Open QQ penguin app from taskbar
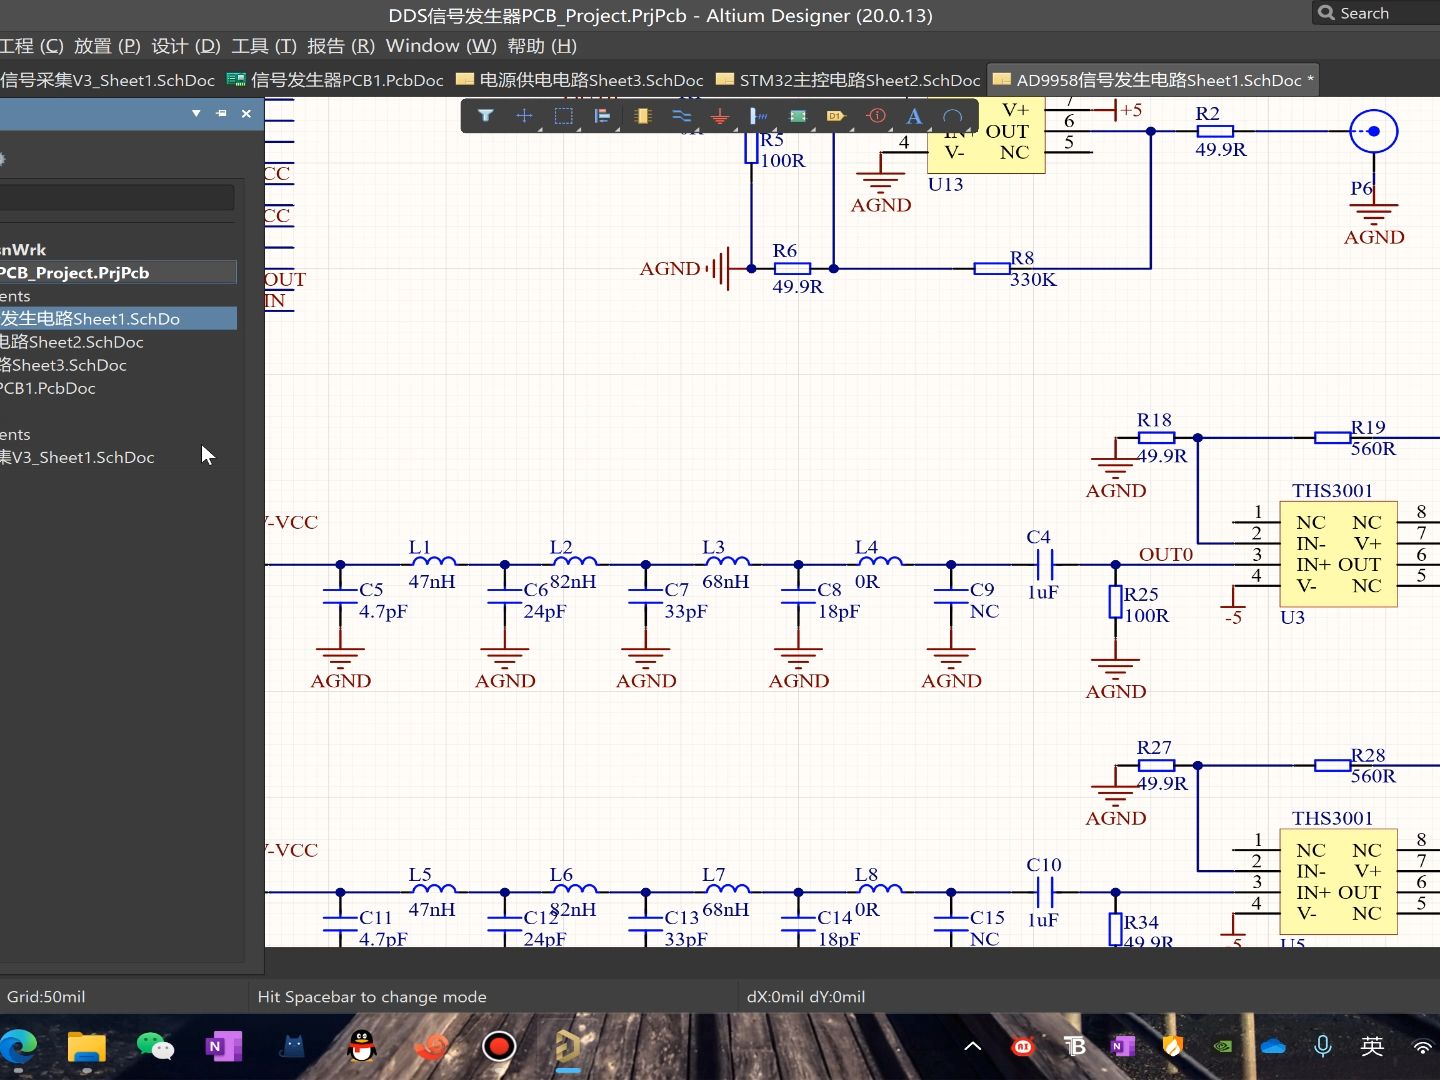The height and width of the screenshot is (1080, 1440). [361, 1047]
